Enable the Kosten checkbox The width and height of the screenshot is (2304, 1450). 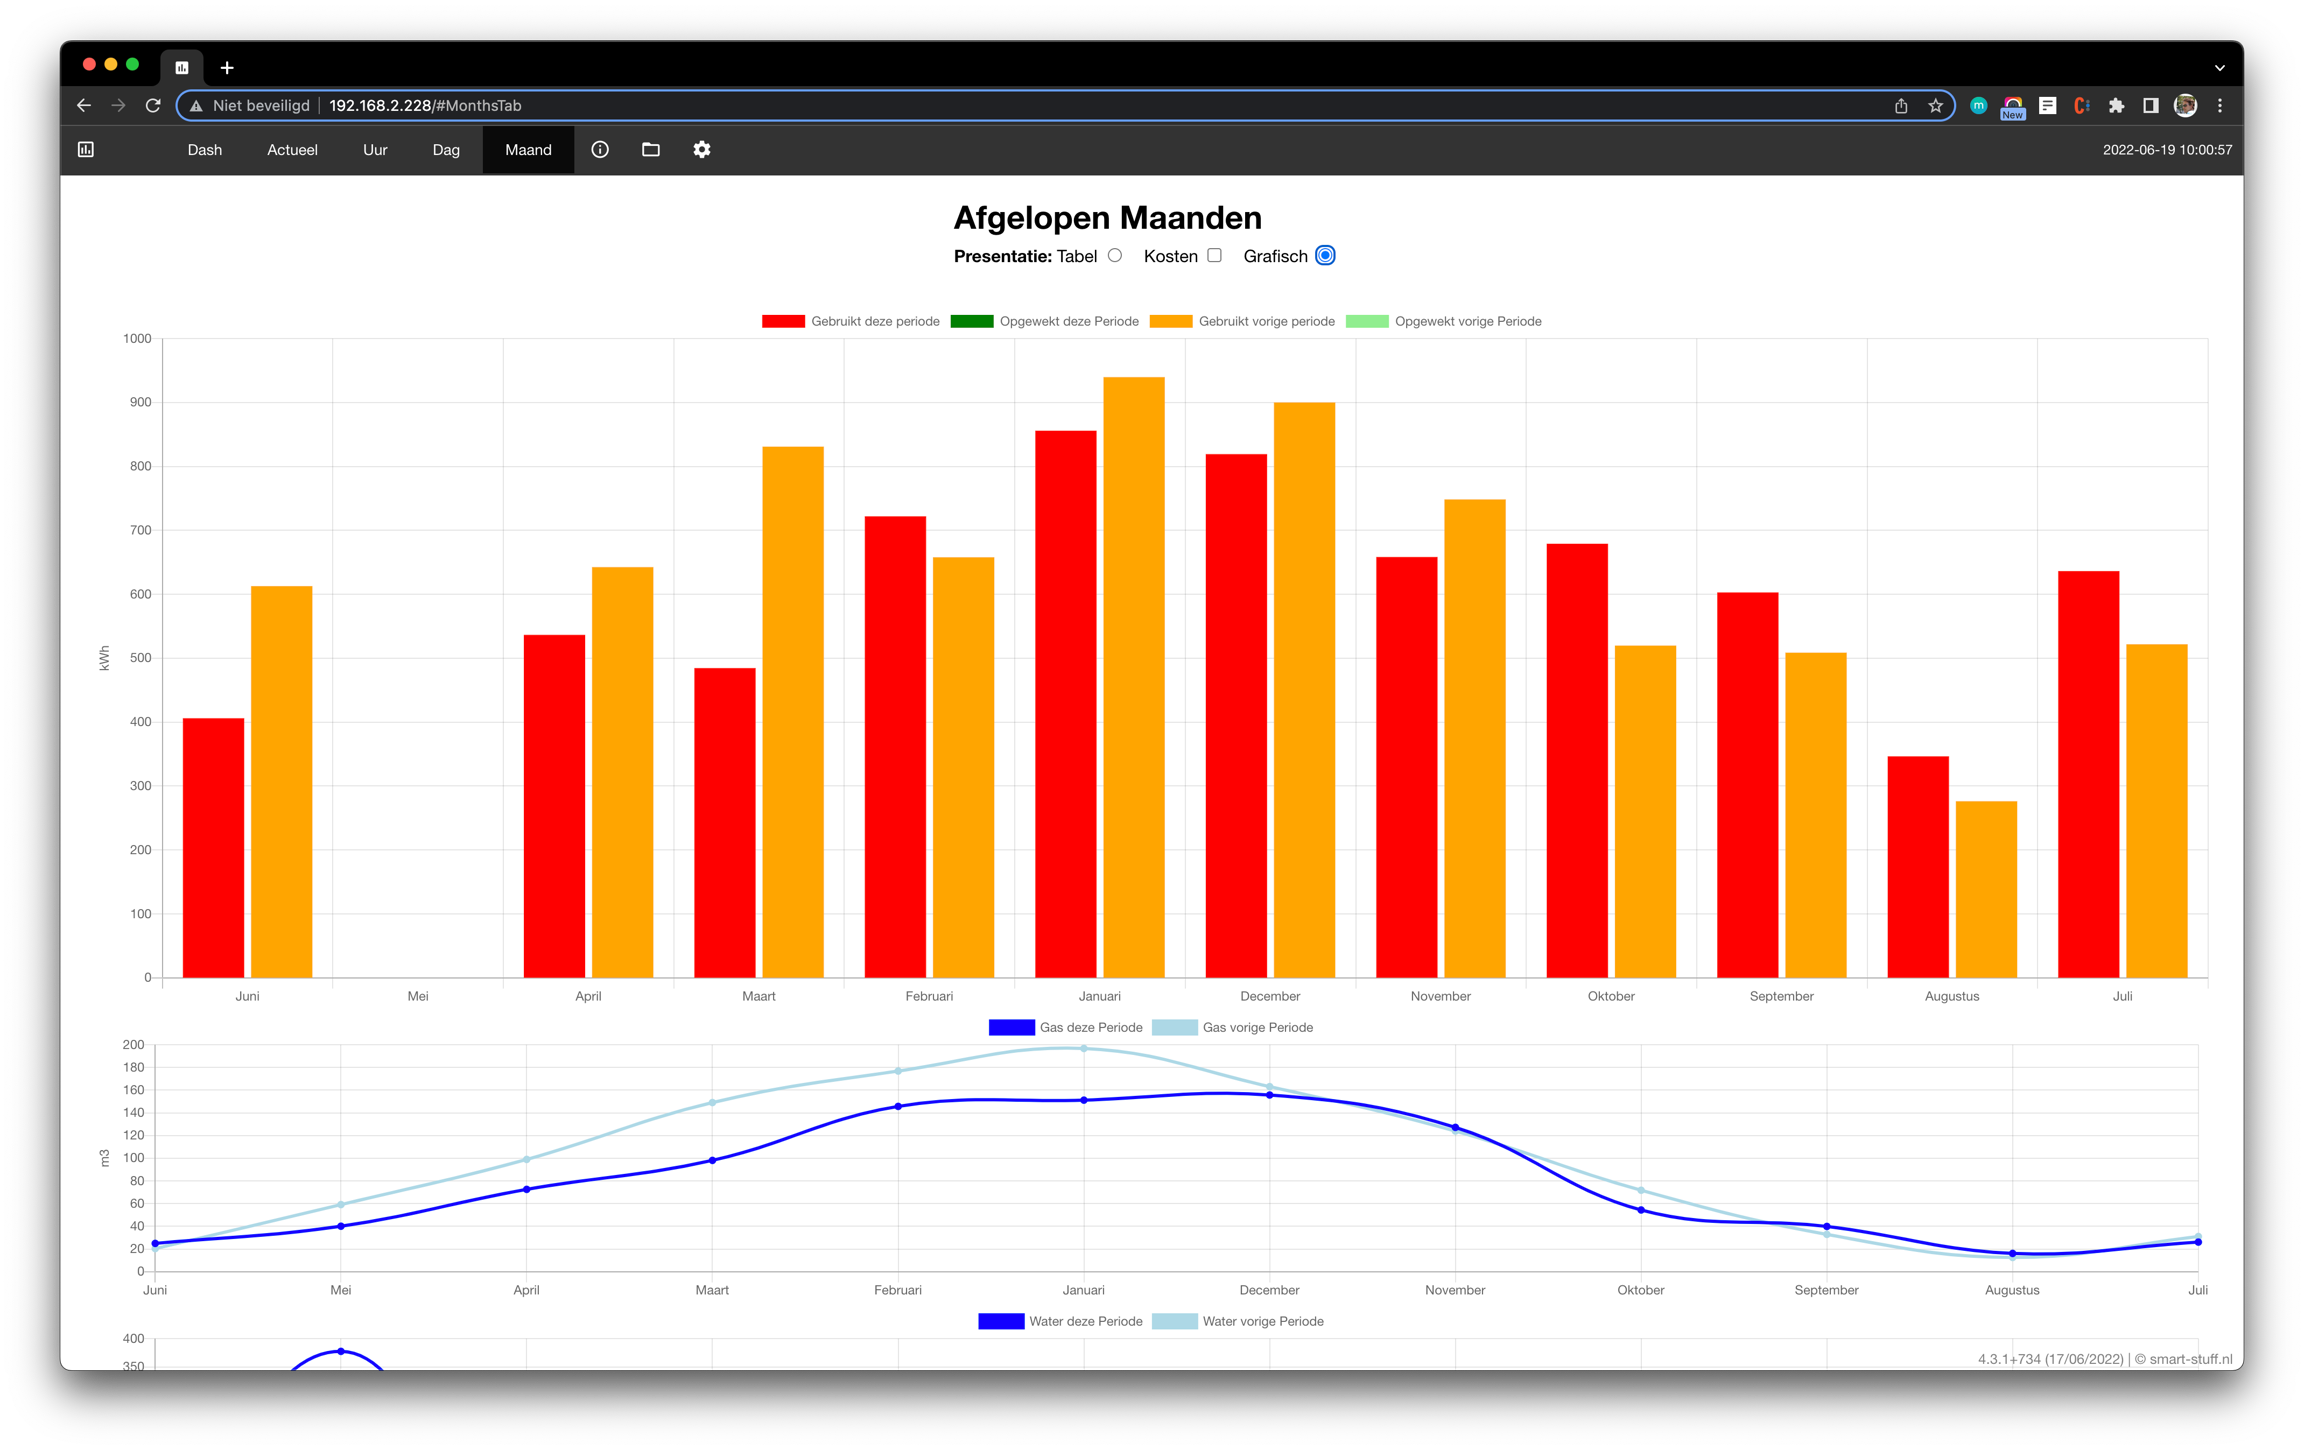coord(1214,256)
